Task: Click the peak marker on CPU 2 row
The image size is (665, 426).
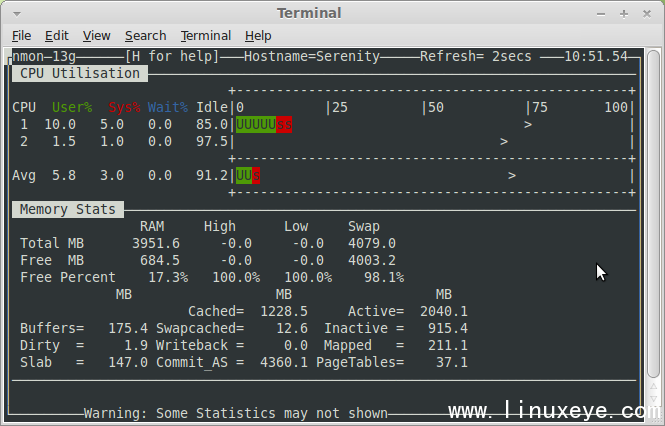Action: point(504,142)
